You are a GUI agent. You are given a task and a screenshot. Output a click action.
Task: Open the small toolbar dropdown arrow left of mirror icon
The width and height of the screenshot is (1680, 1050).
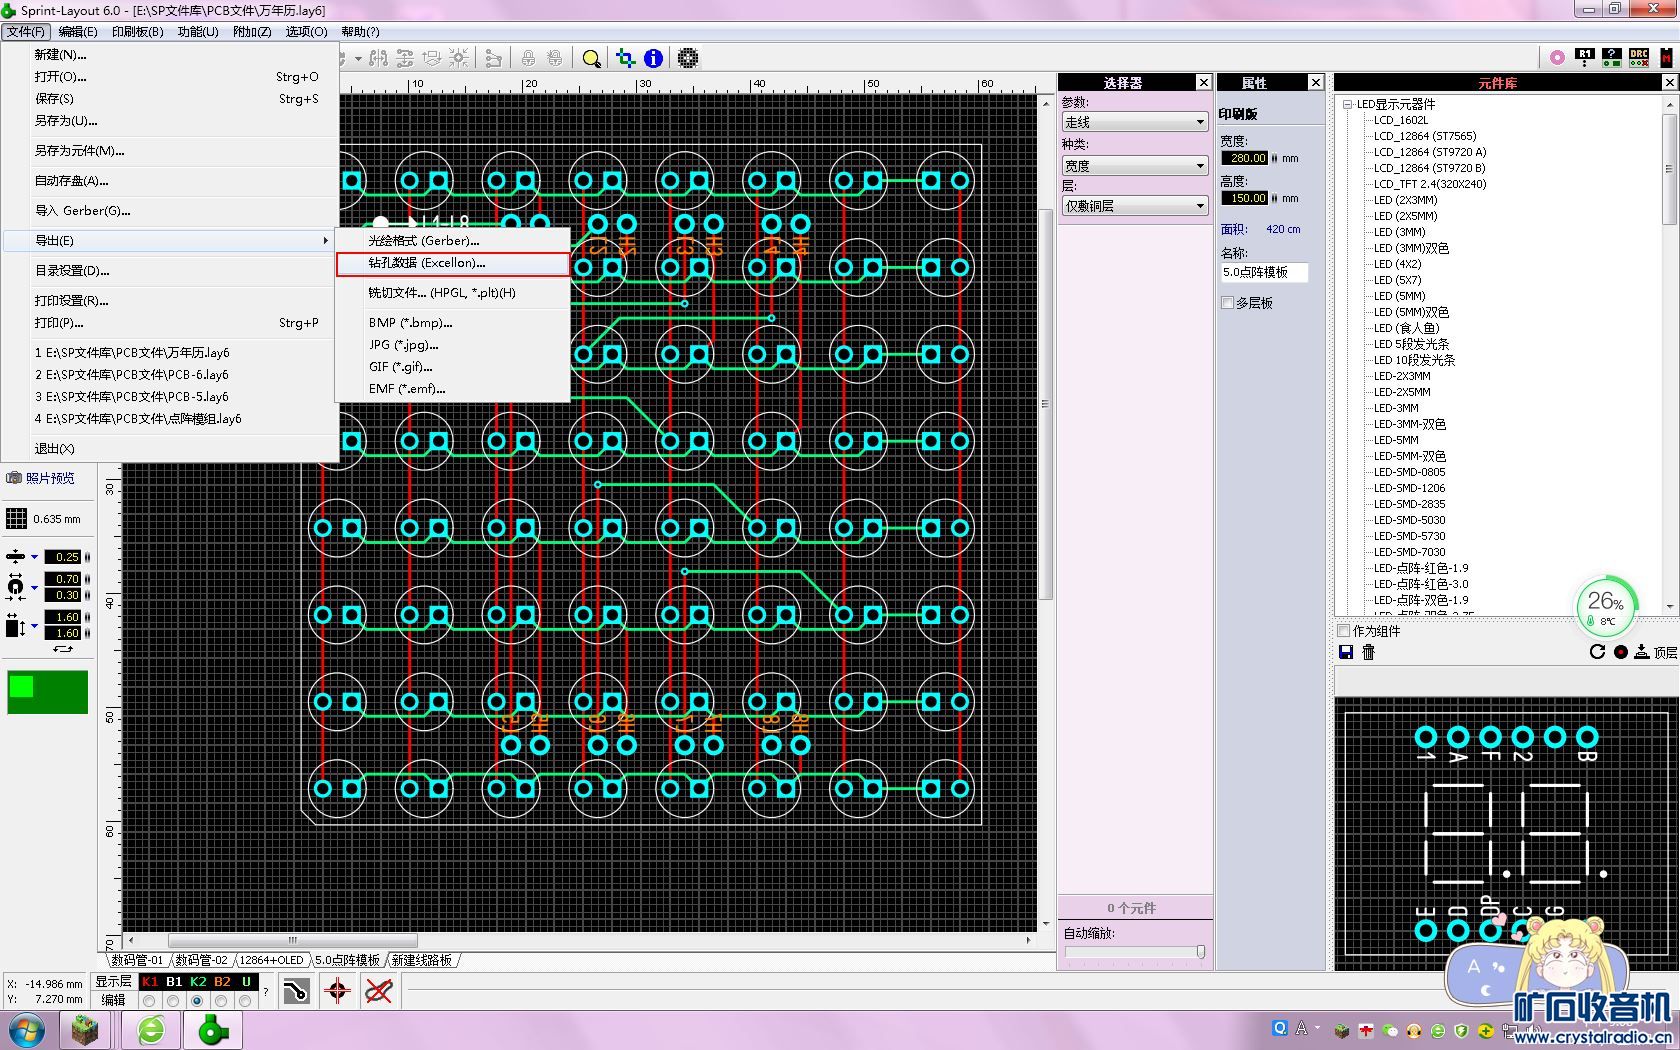[x=357, y=58]
